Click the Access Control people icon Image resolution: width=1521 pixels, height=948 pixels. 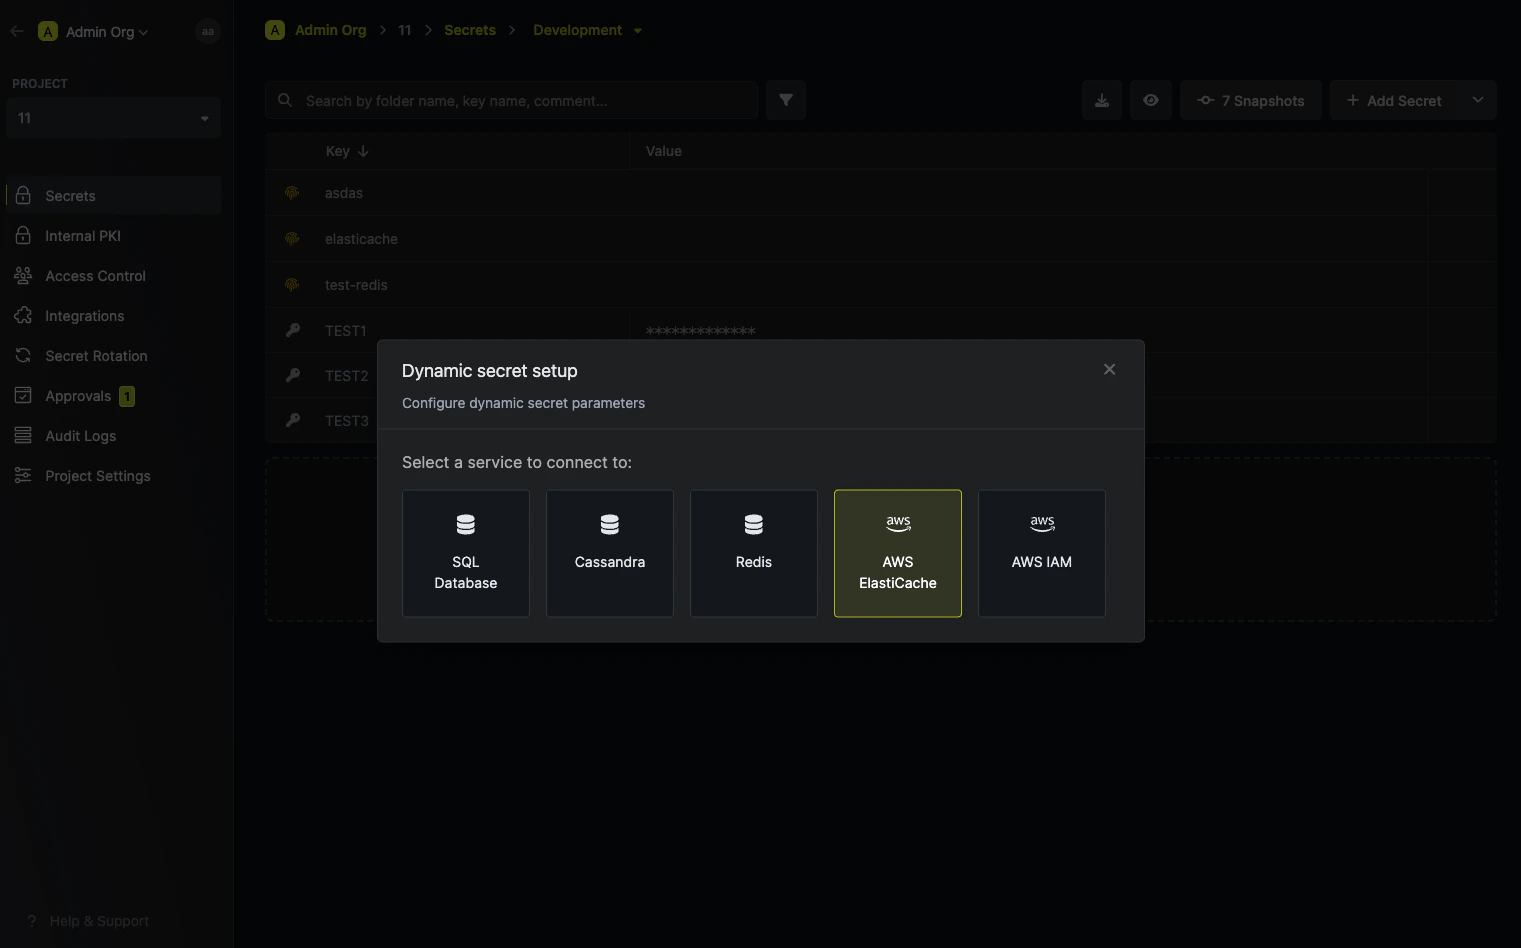[x=23, y=275]
